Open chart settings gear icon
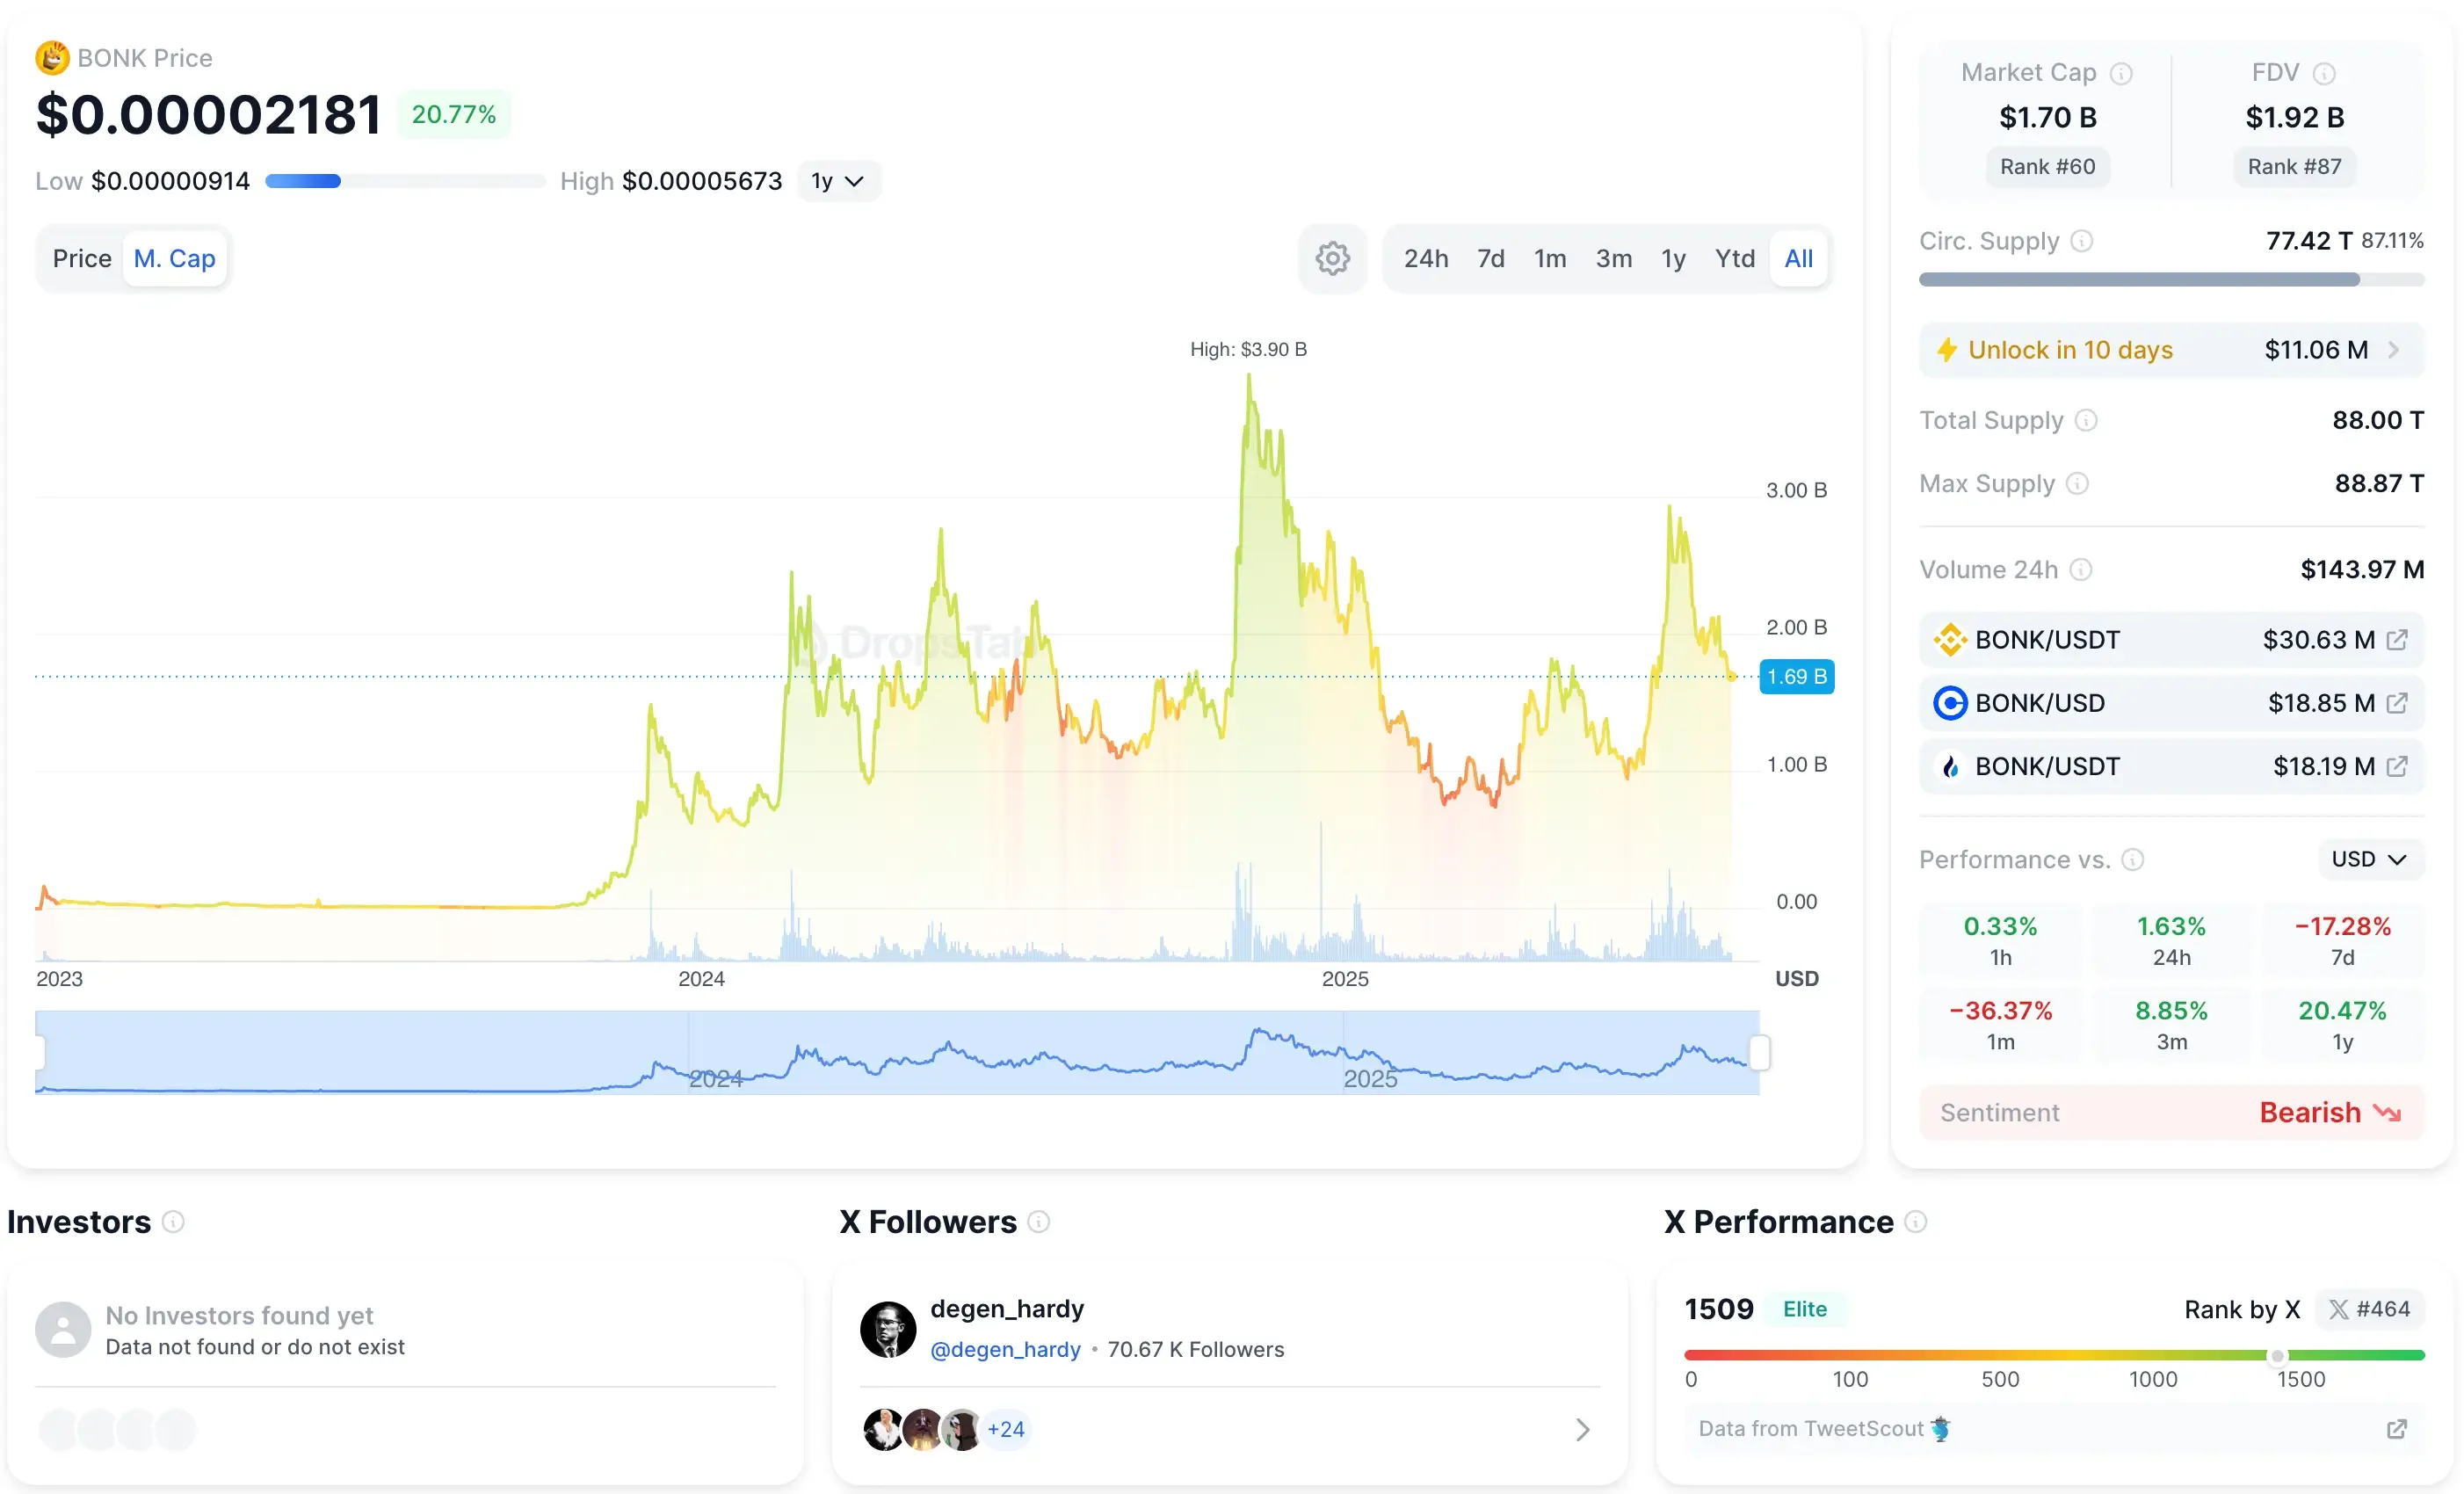 (x=1332, y=259)
